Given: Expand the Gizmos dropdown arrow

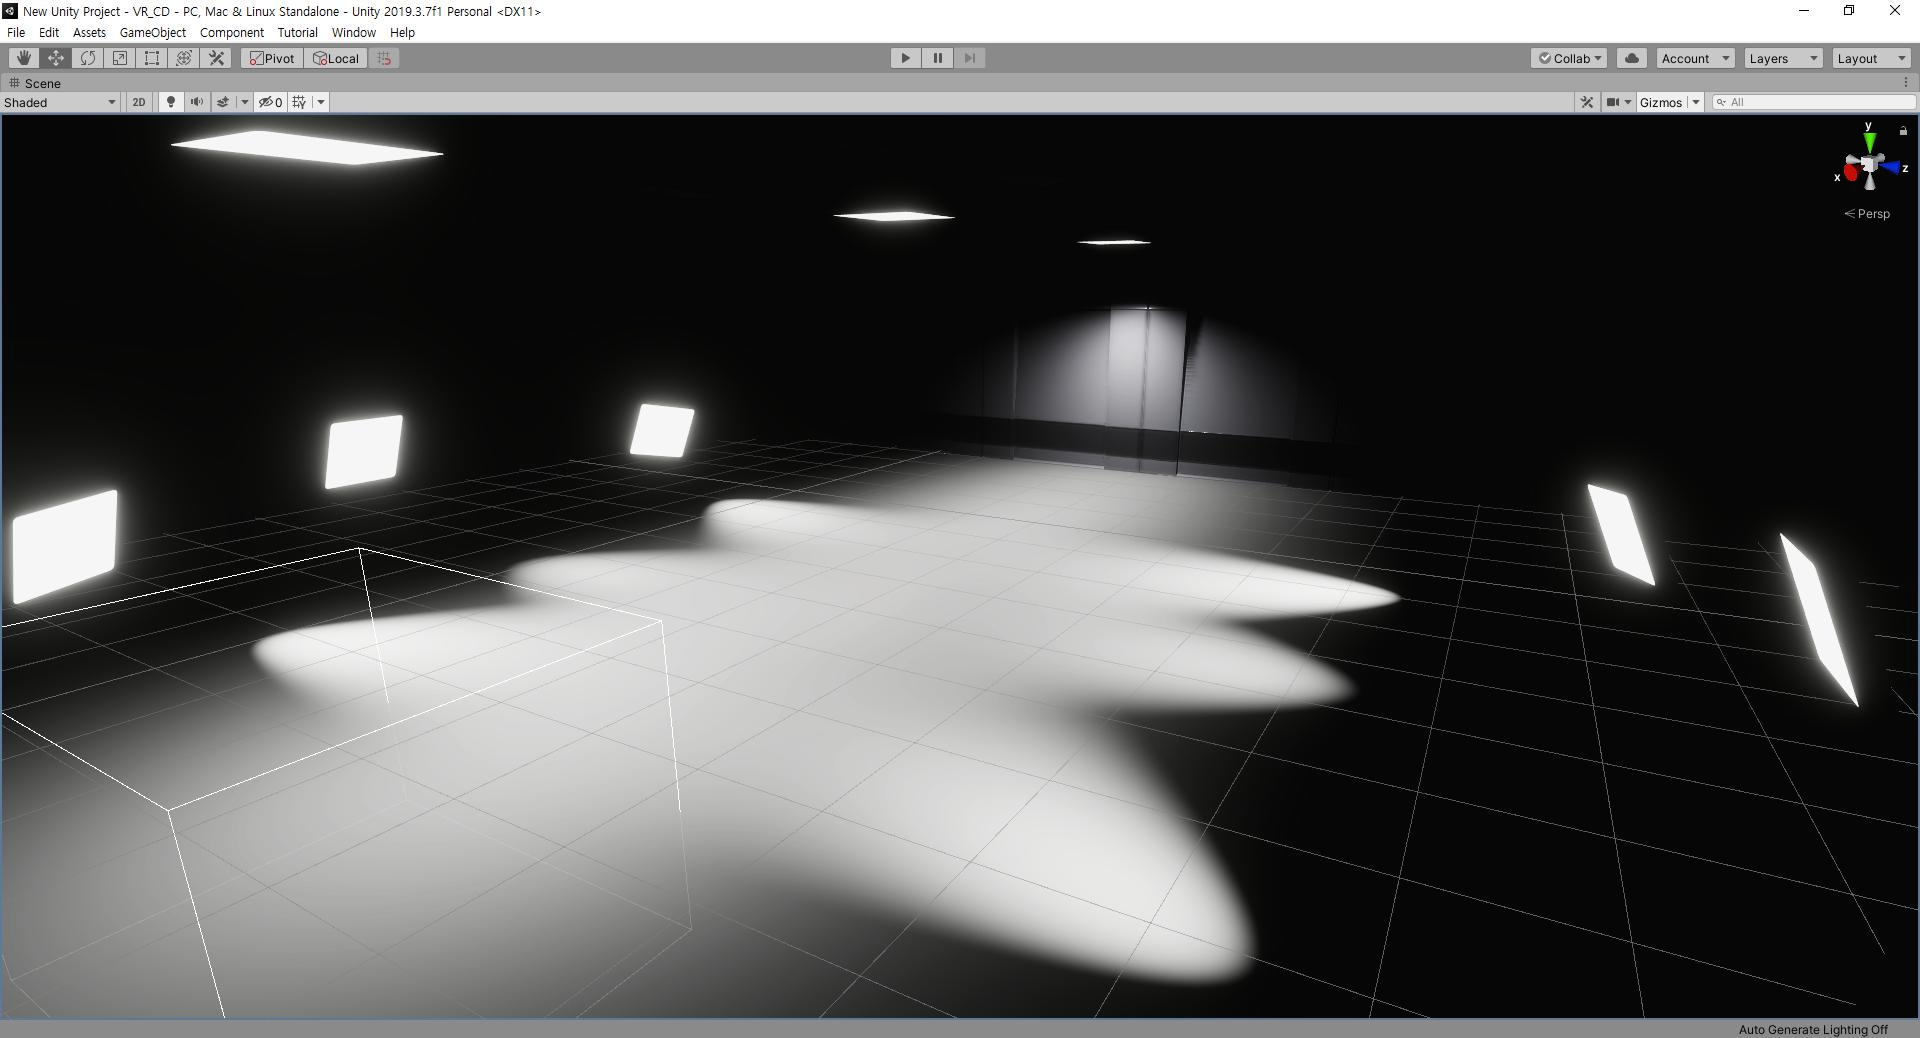Looking at the screenshot, I should pos(1696,102).
